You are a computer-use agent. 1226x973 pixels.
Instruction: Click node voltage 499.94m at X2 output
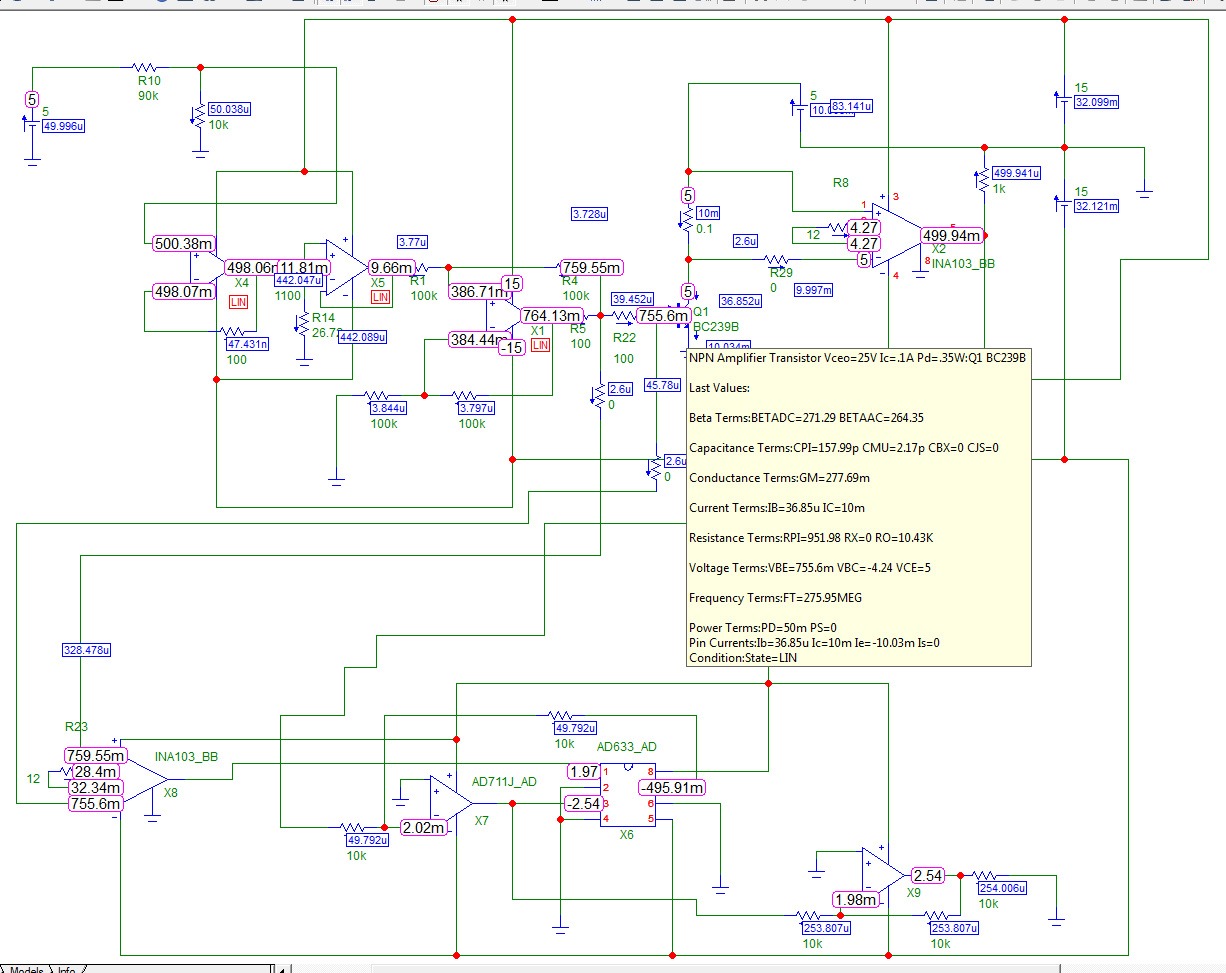952,235
